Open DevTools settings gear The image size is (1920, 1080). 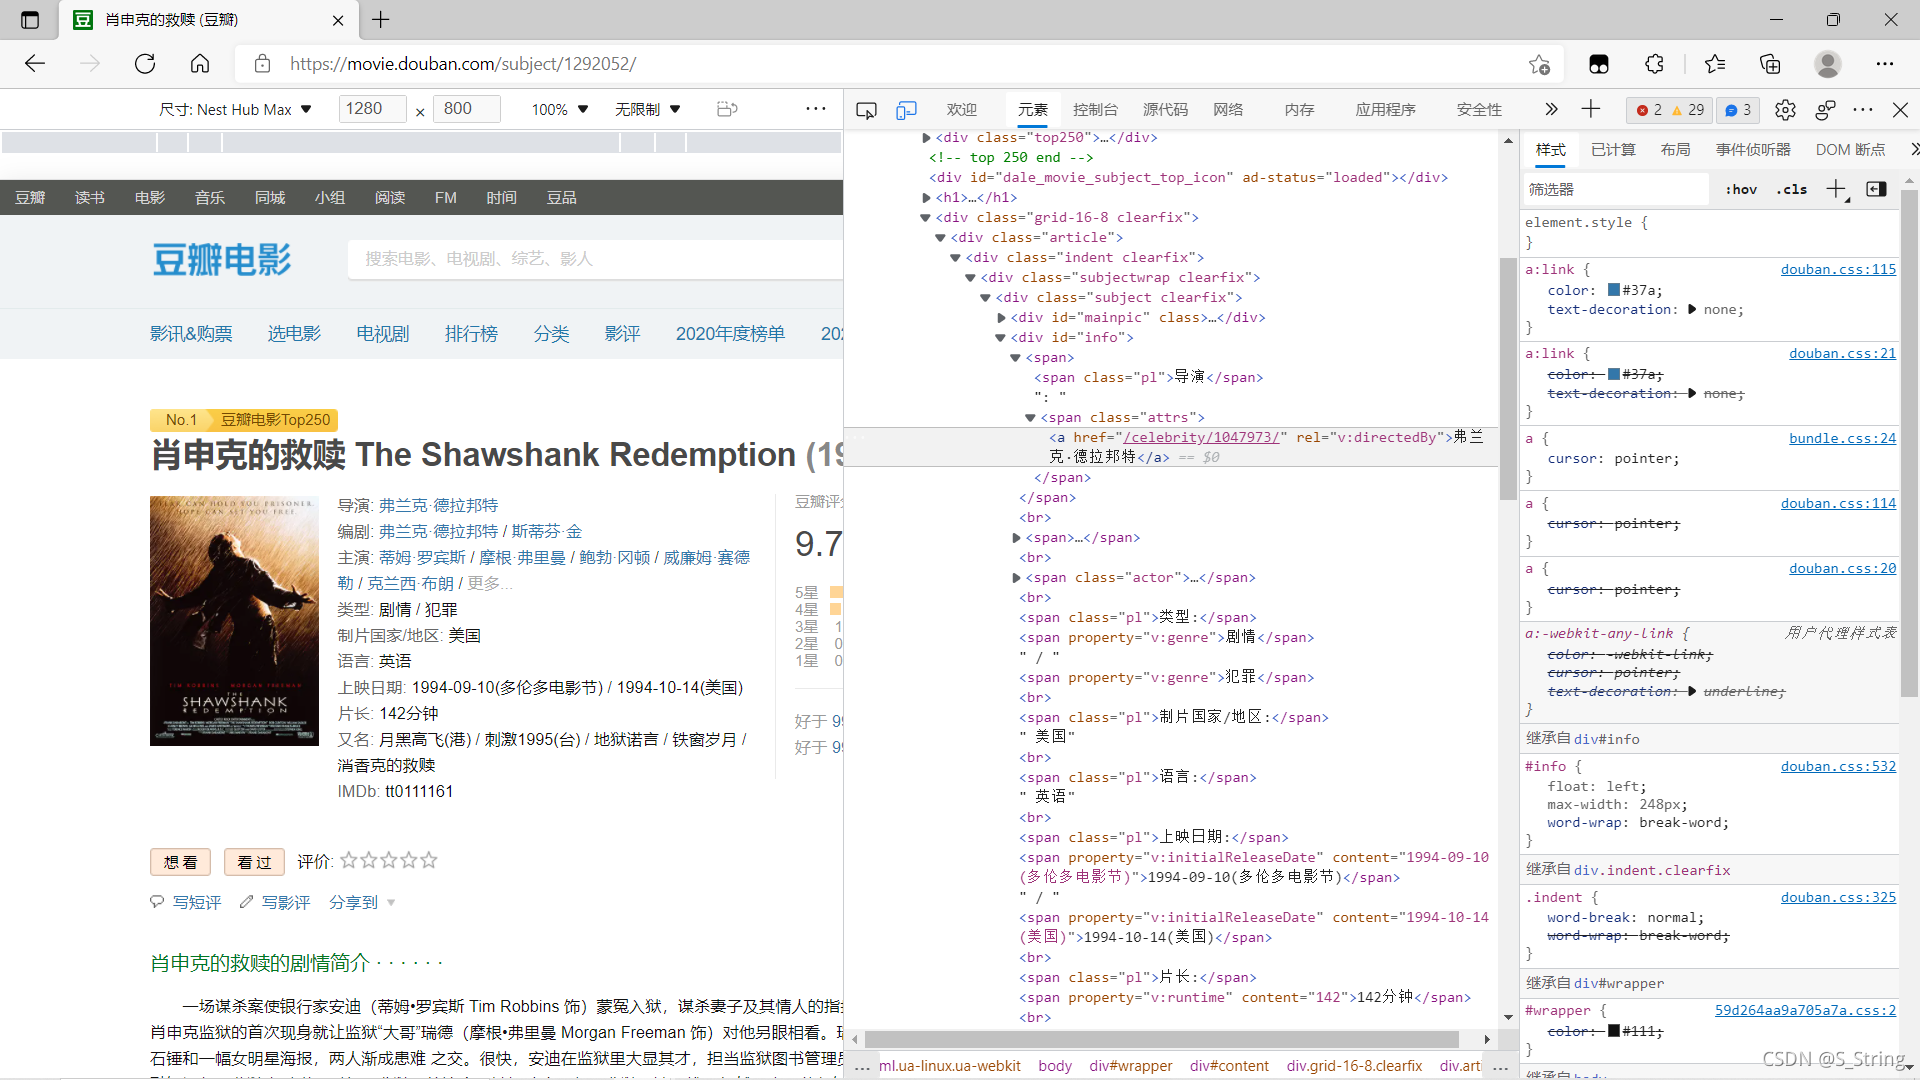click(x=1785, y=110)
